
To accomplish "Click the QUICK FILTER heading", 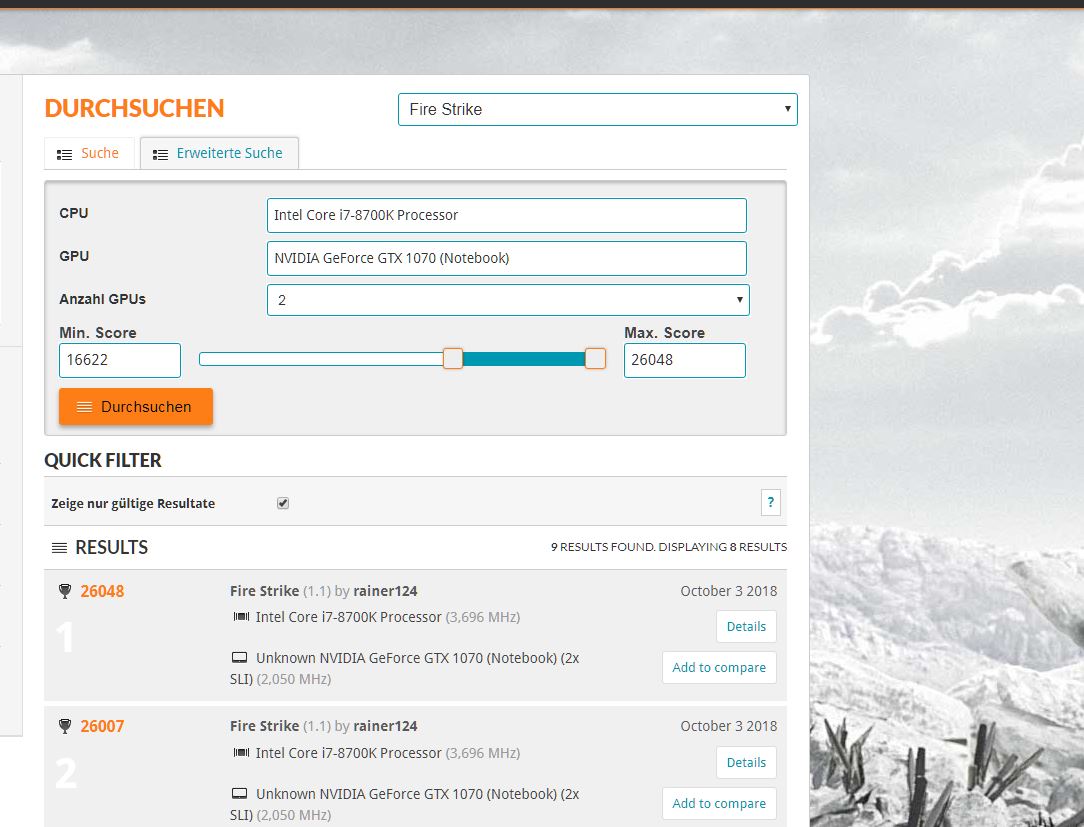I will click(102, 461).
